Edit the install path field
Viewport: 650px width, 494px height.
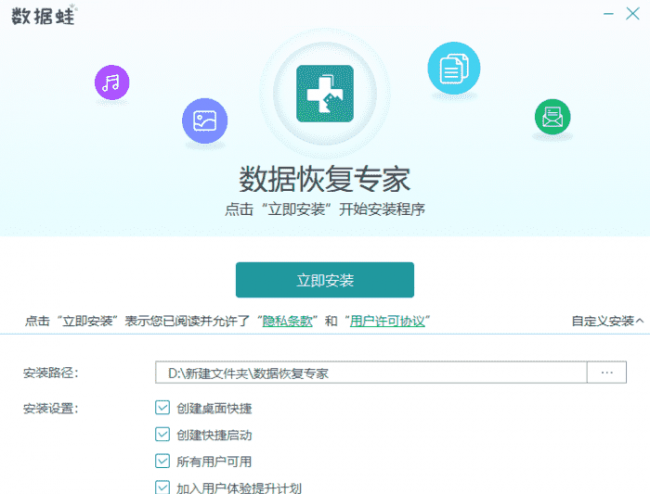point(371,373)
